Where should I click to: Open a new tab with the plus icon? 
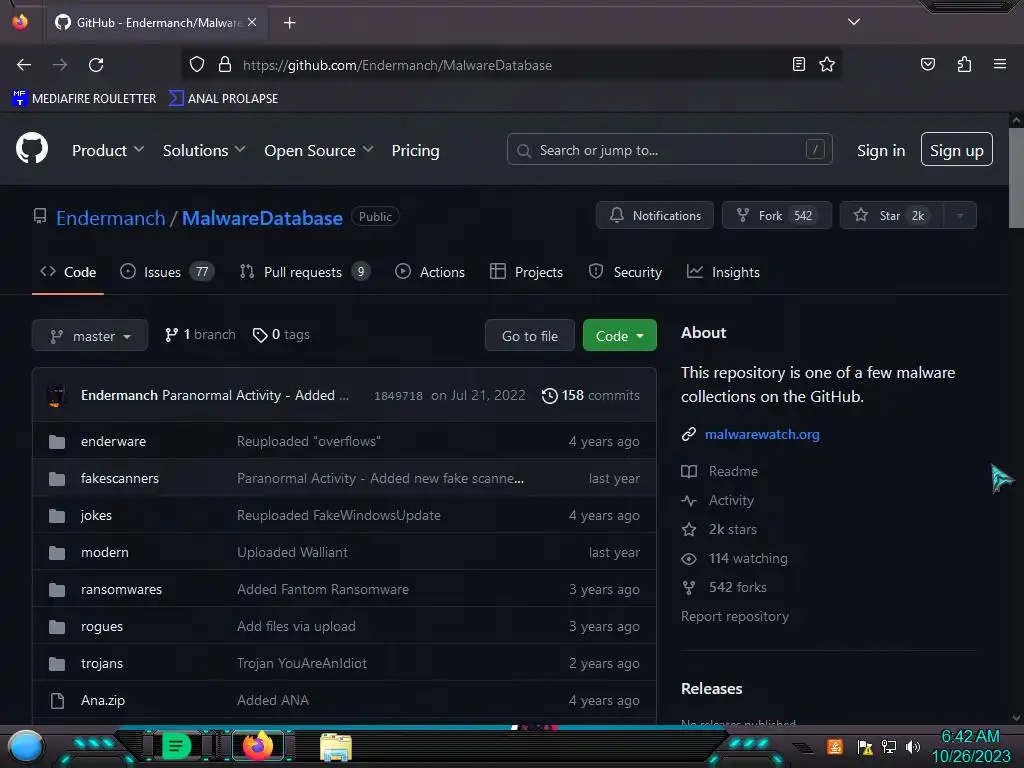click(x=289, y=23)
